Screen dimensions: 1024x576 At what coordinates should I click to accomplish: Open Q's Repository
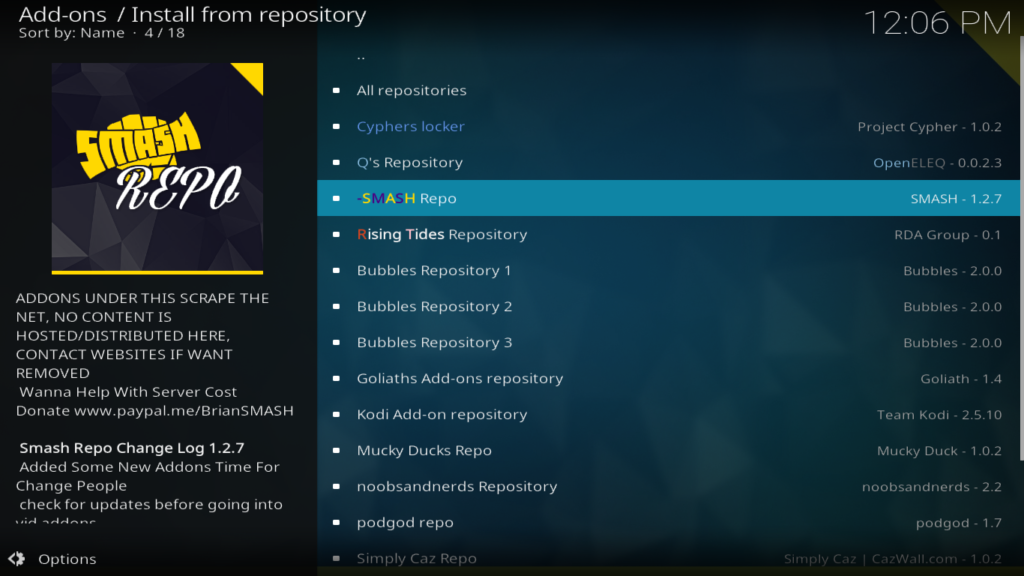(x=668, y=162)
